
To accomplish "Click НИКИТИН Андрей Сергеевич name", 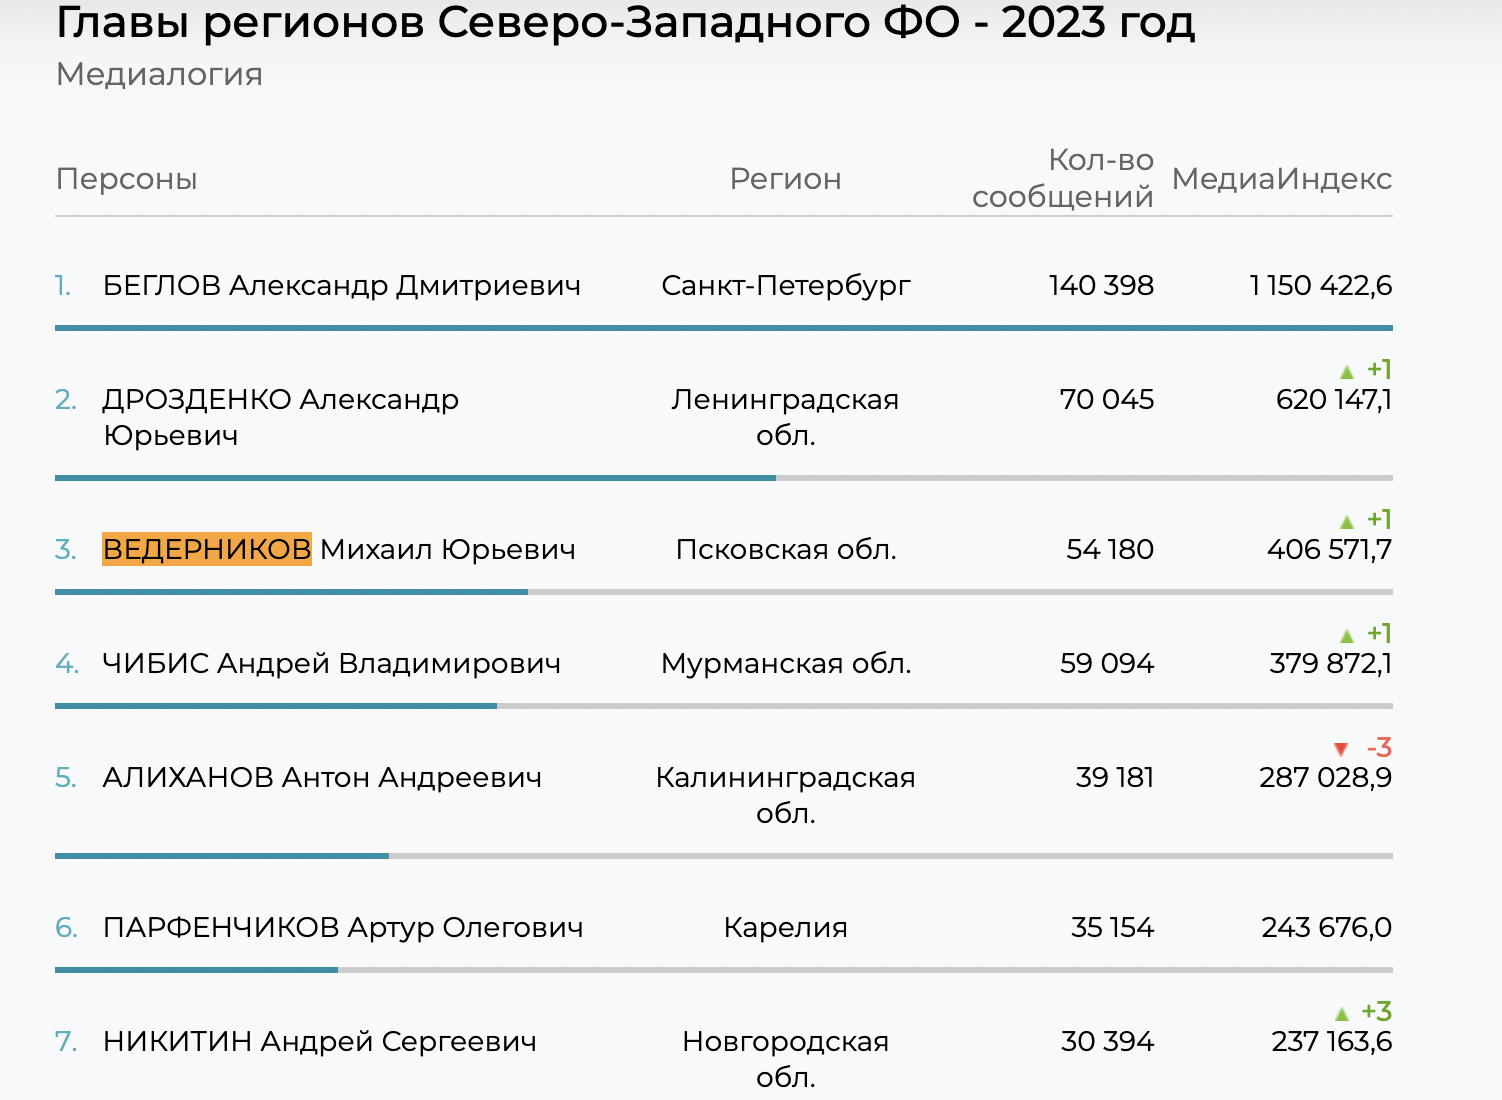I will tap(320, 1042).
